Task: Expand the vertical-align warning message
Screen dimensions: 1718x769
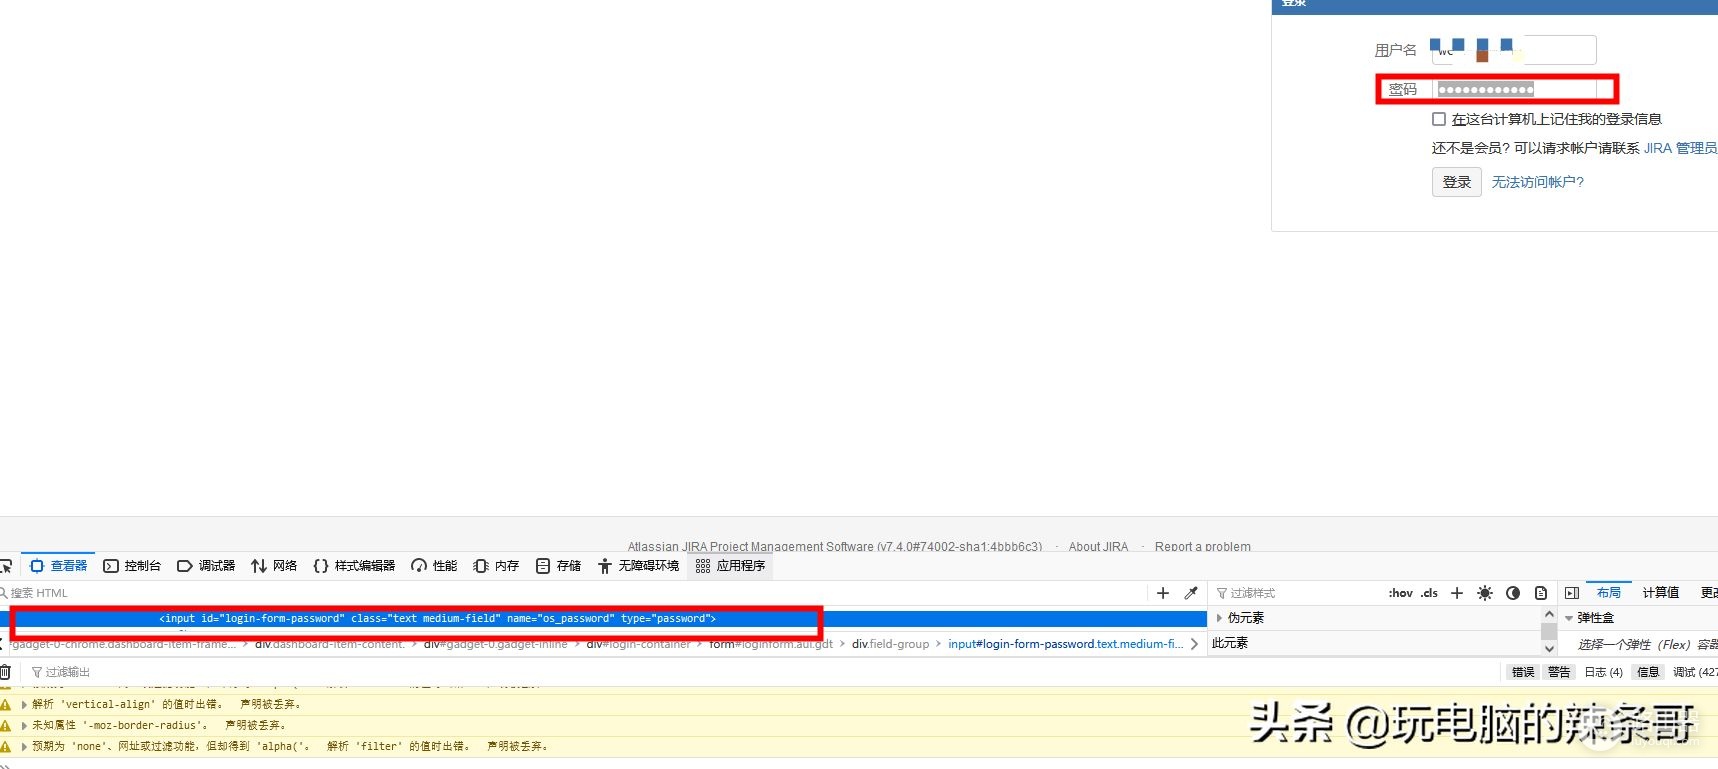Action: coord(25,704)
